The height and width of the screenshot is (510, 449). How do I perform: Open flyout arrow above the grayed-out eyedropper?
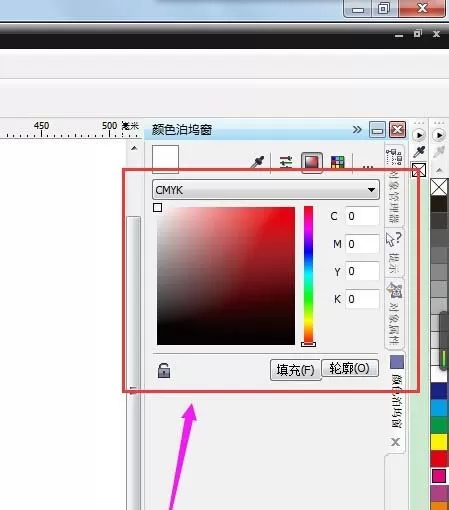(439, 135)
